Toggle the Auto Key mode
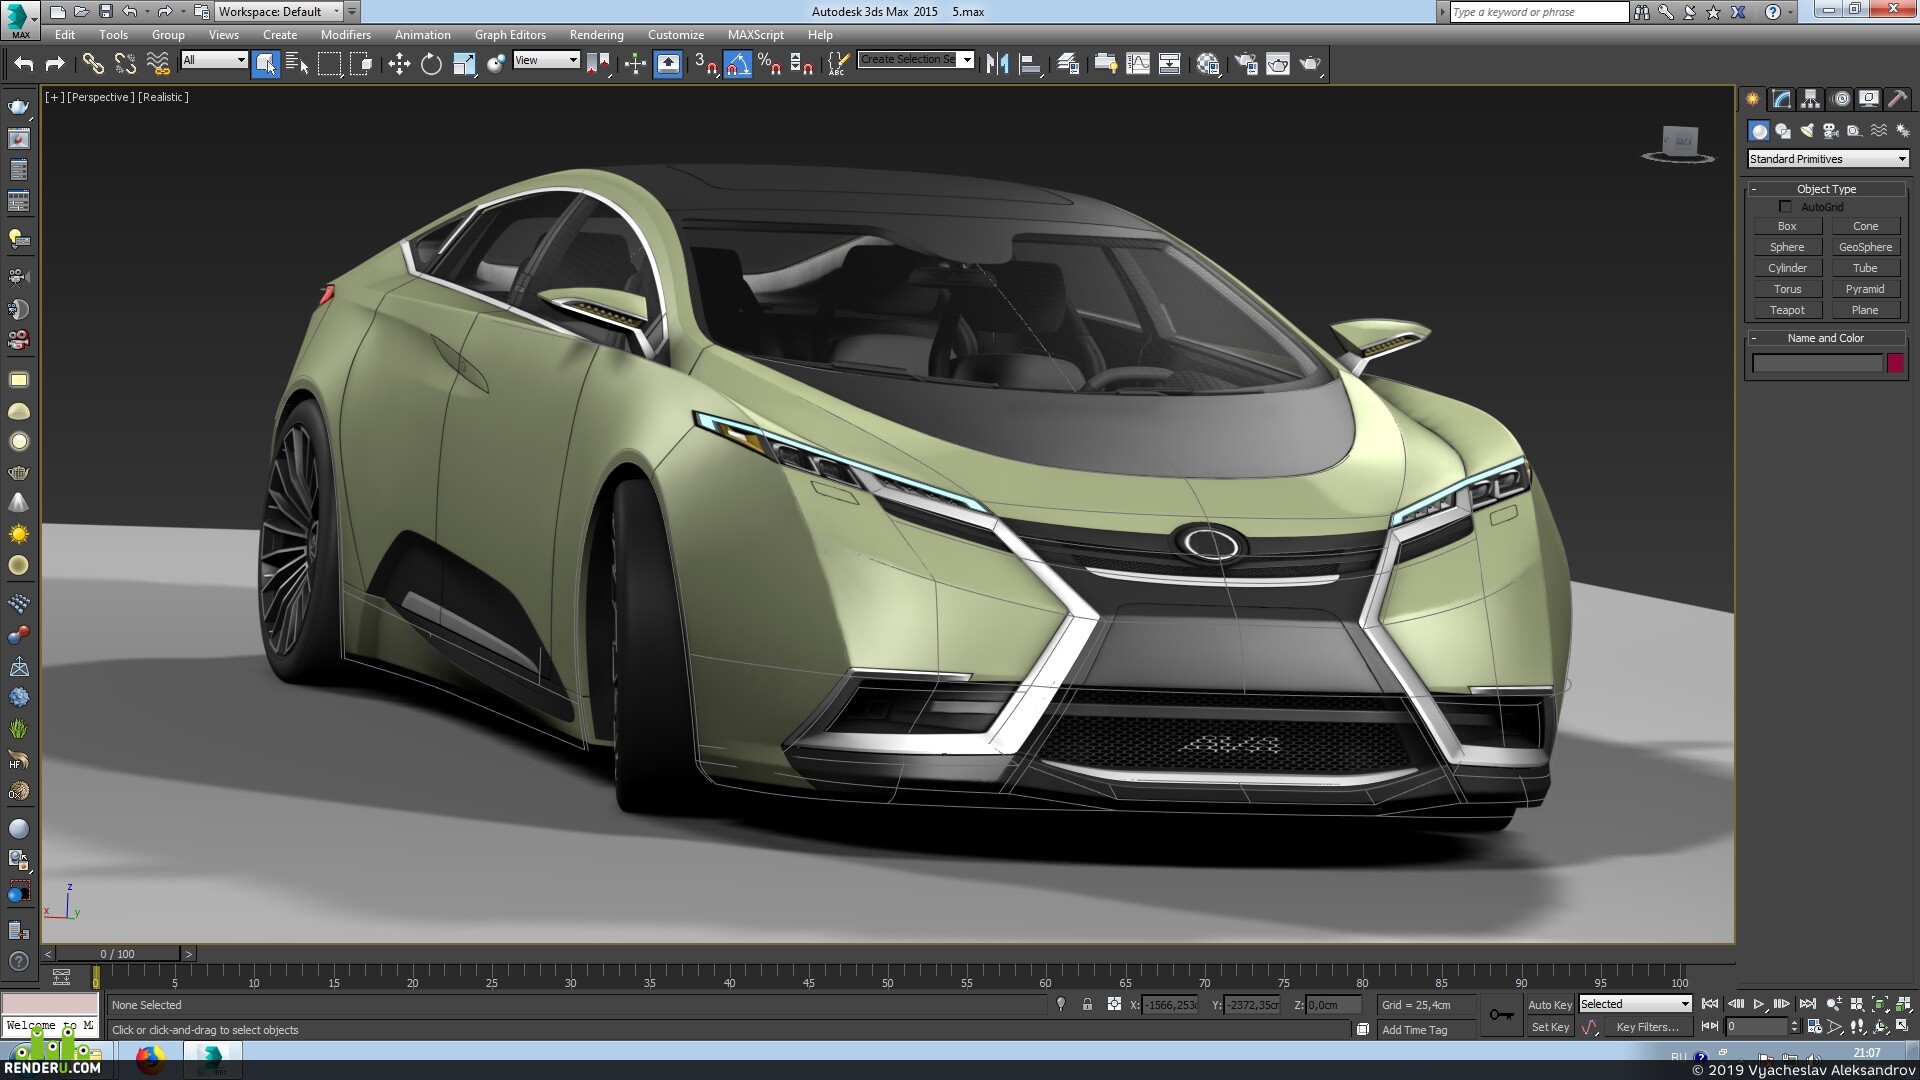This screenshot has width=1920, height=1080. [x=1549, y=1005]
